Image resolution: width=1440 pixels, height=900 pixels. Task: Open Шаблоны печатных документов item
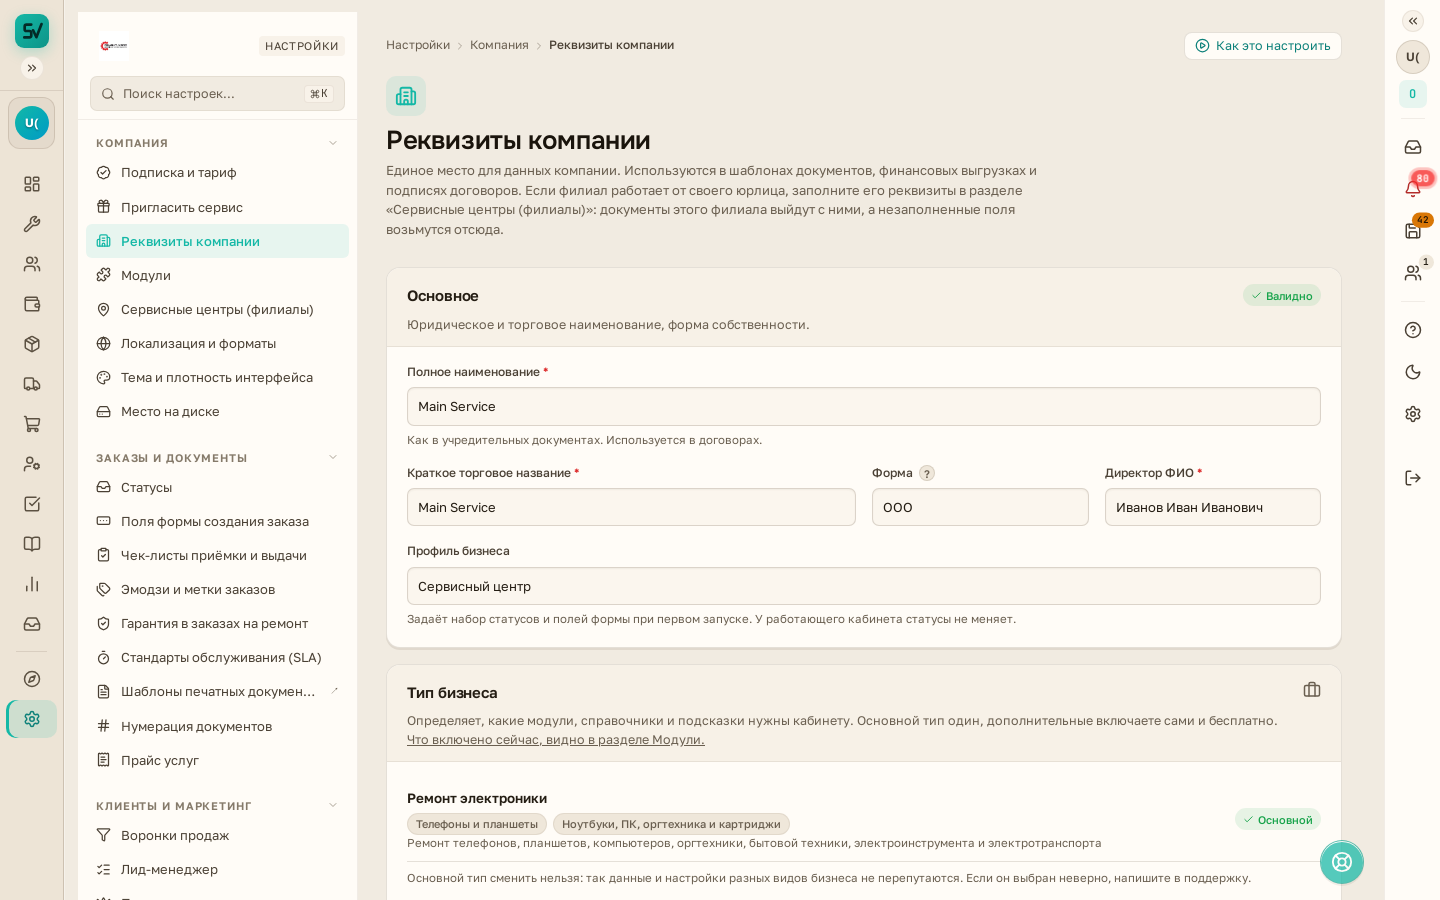click(x=217, y=692)
